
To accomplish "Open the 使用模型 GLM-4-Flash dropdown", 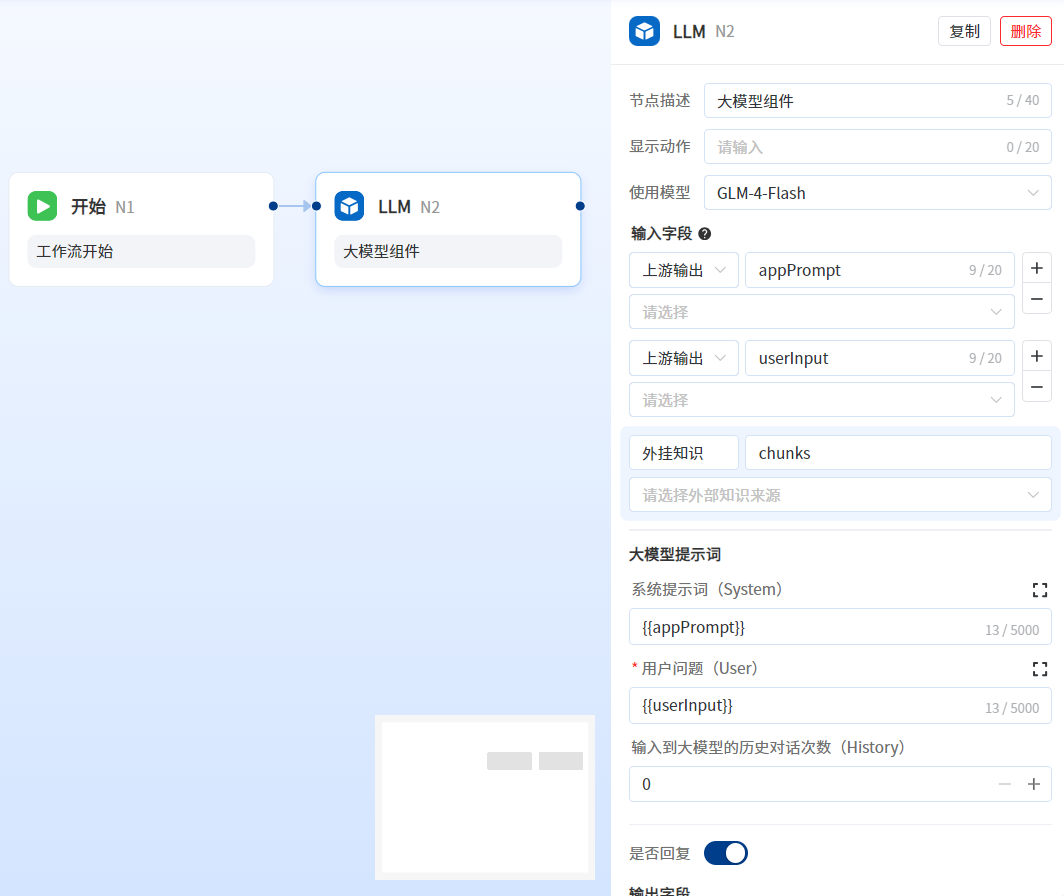I will click(877, 193).
